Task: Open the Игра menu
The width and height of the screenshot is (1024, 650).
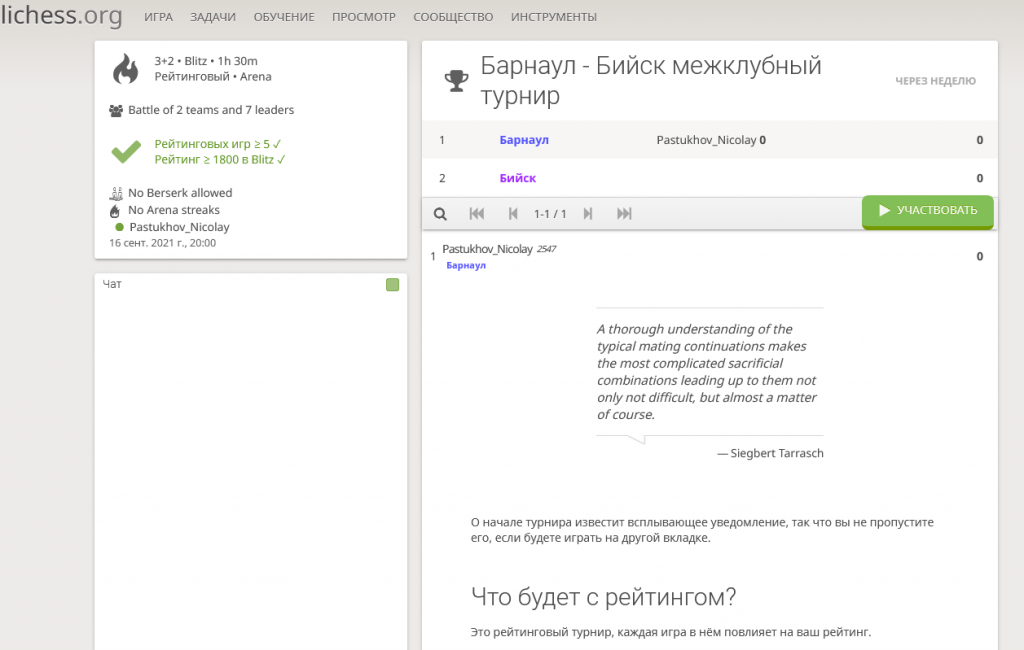Action: coord(158,17)
